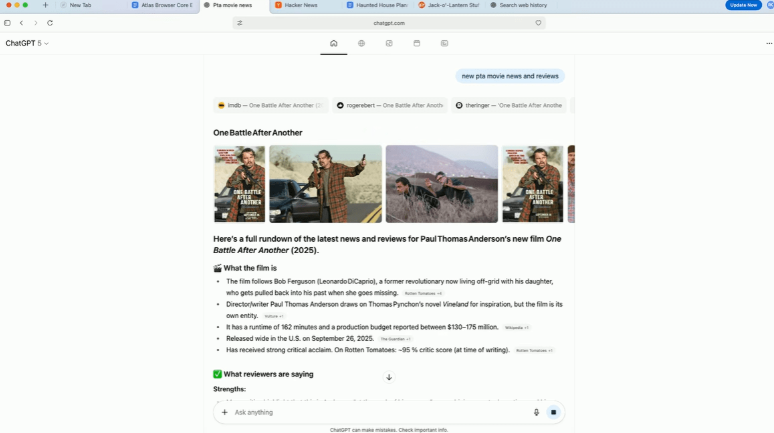Click the Update Now button
774x433 pixels.
point(743,5)
